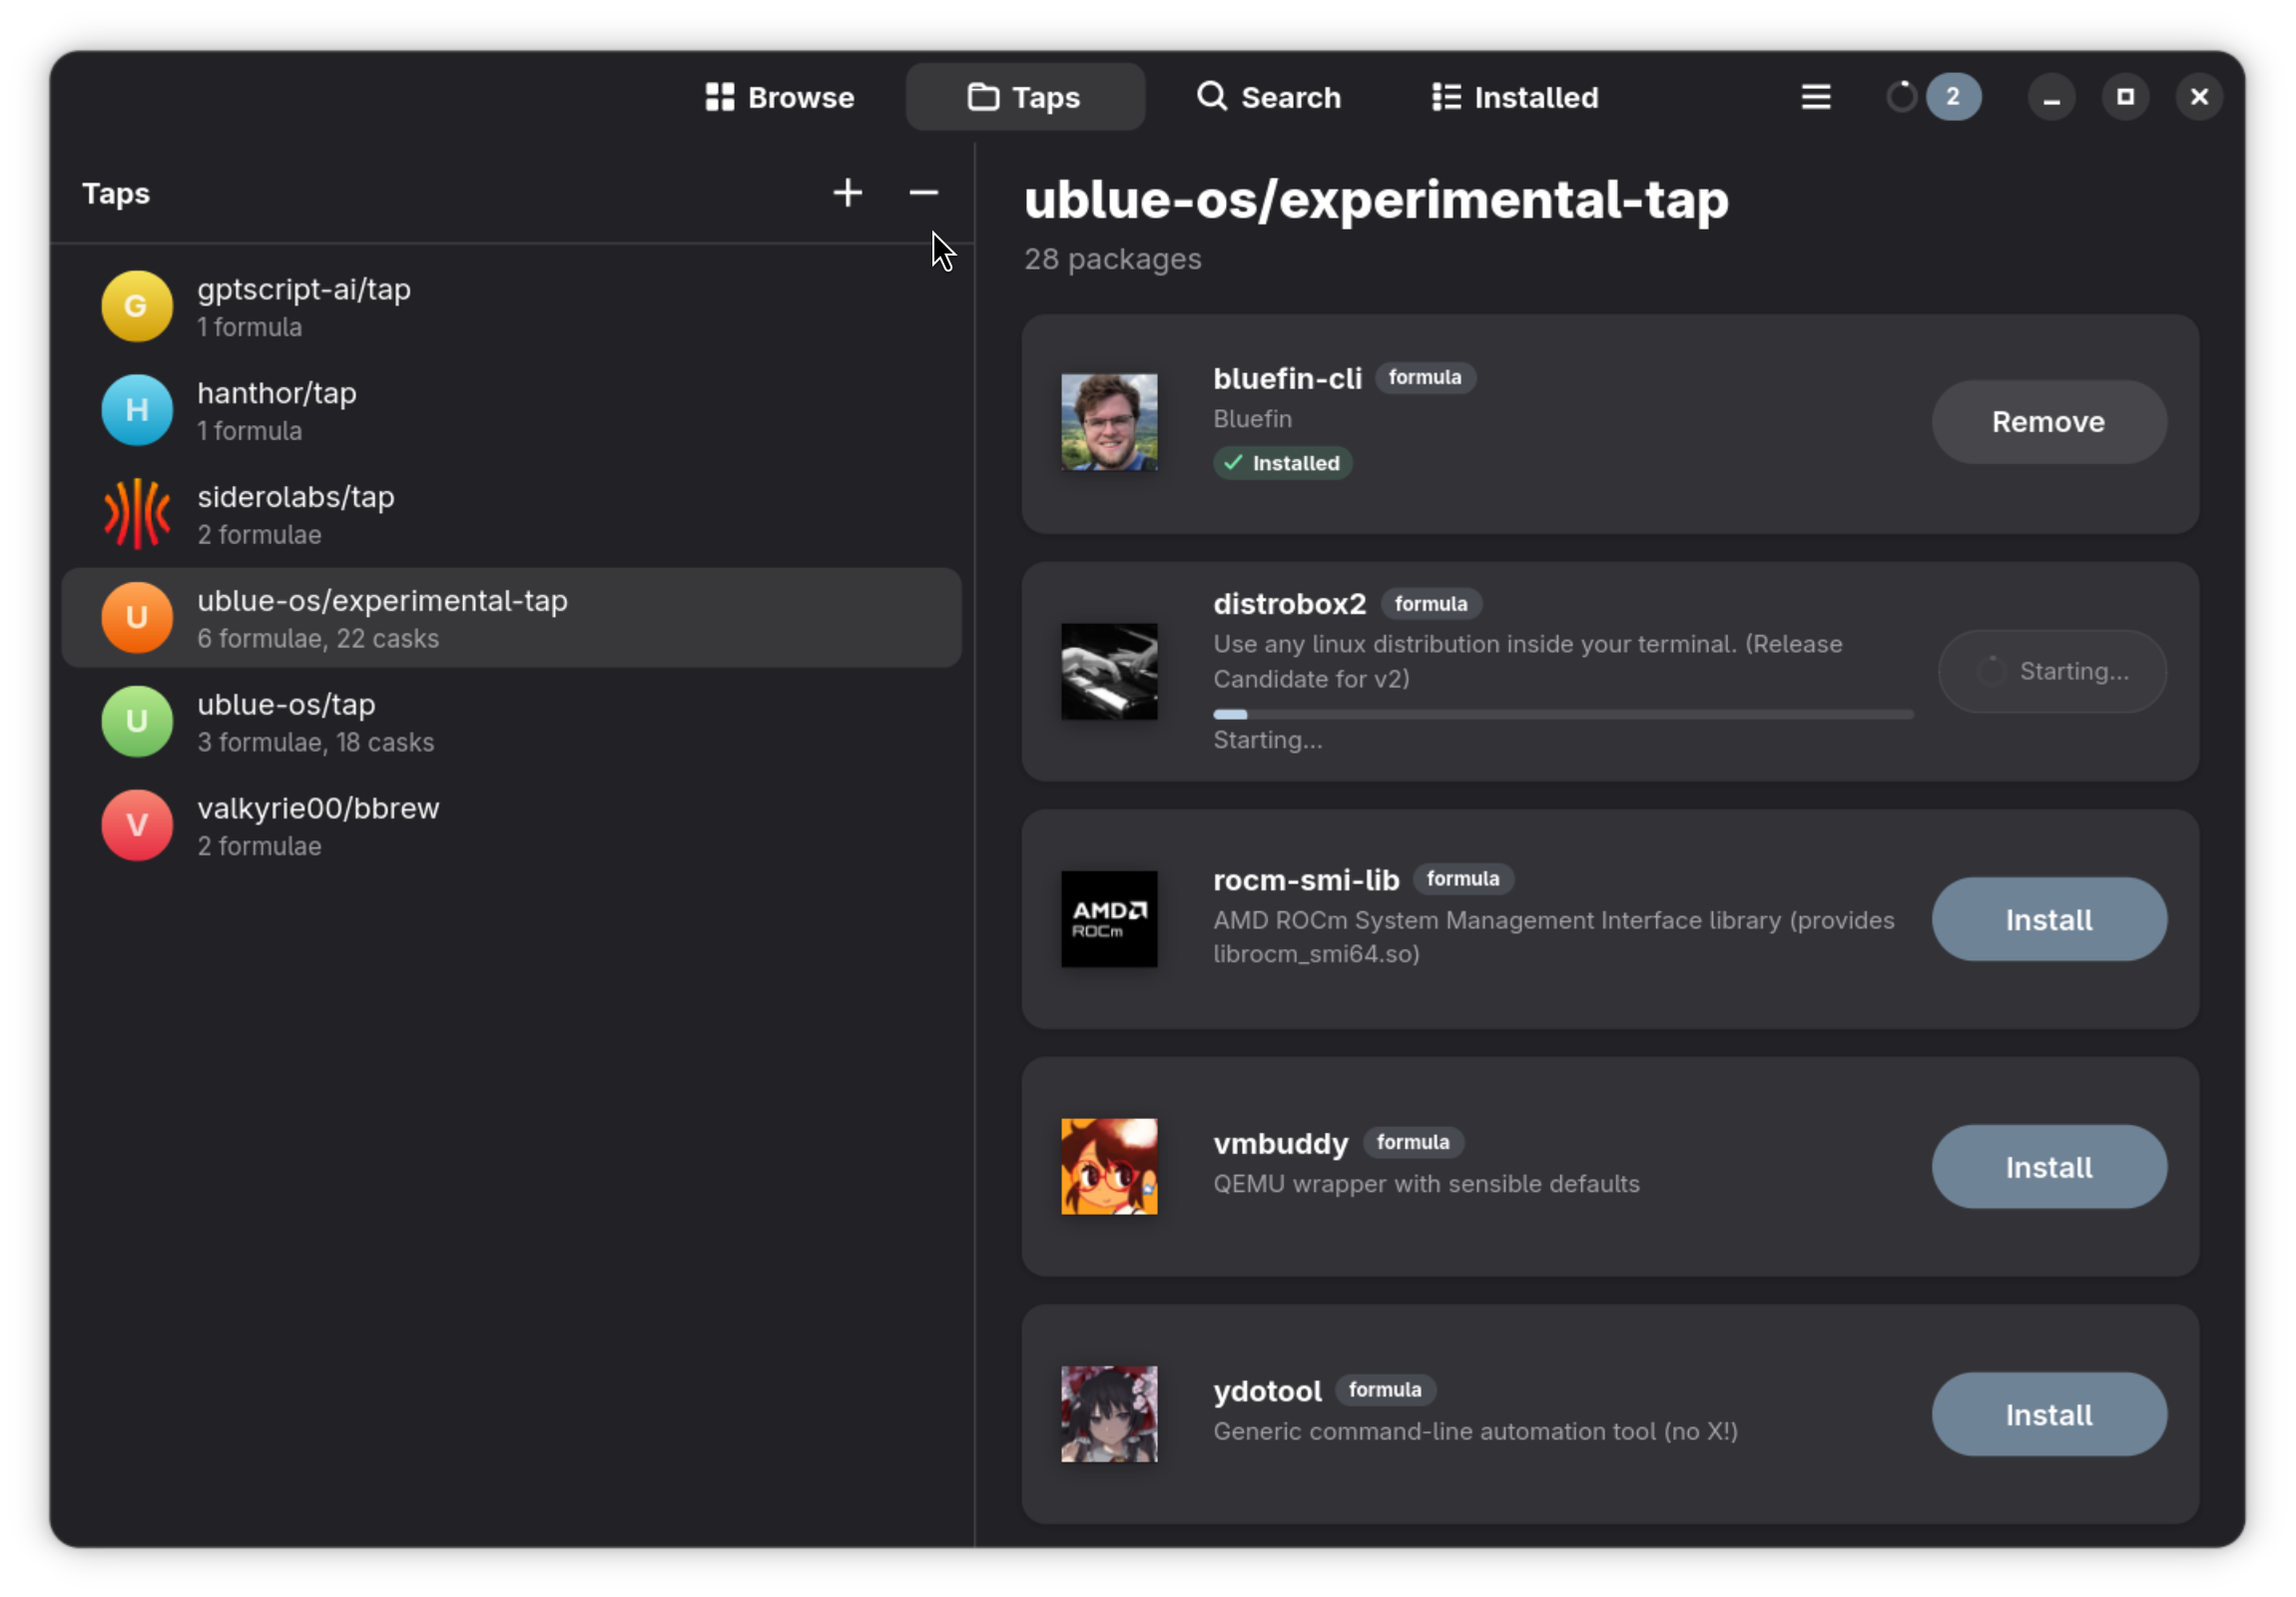Go to the Installed tab

1515,97
